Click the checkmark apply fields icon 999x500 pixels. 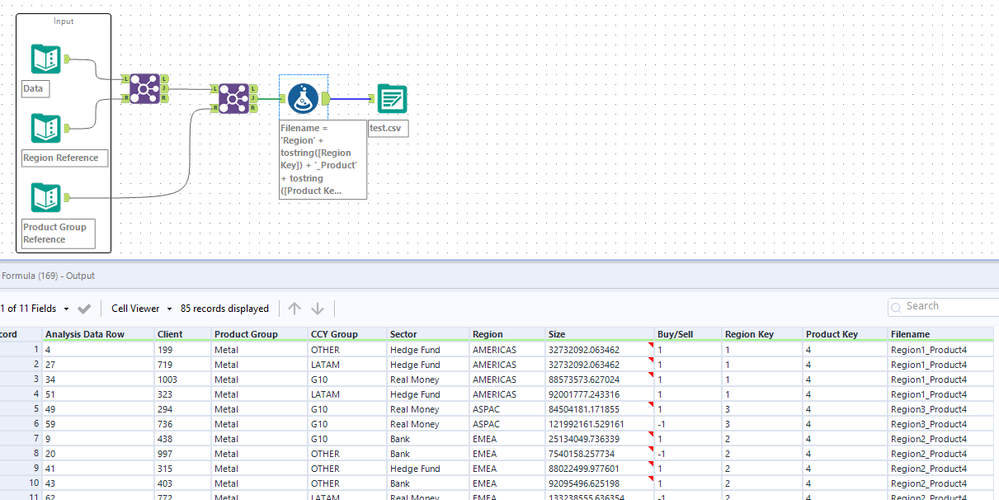tap(85, 309)
